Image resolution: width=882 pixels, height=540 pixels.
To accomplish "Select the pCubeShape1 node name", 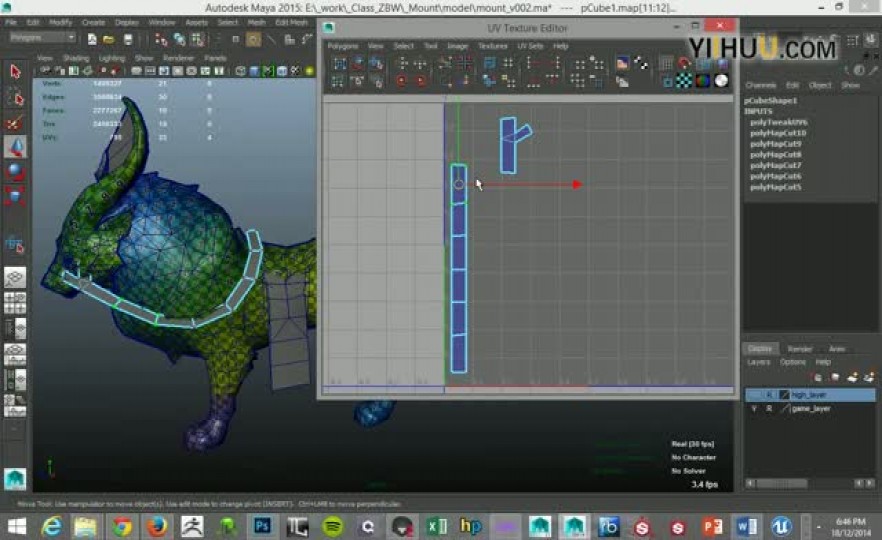I will click(771, 101).
